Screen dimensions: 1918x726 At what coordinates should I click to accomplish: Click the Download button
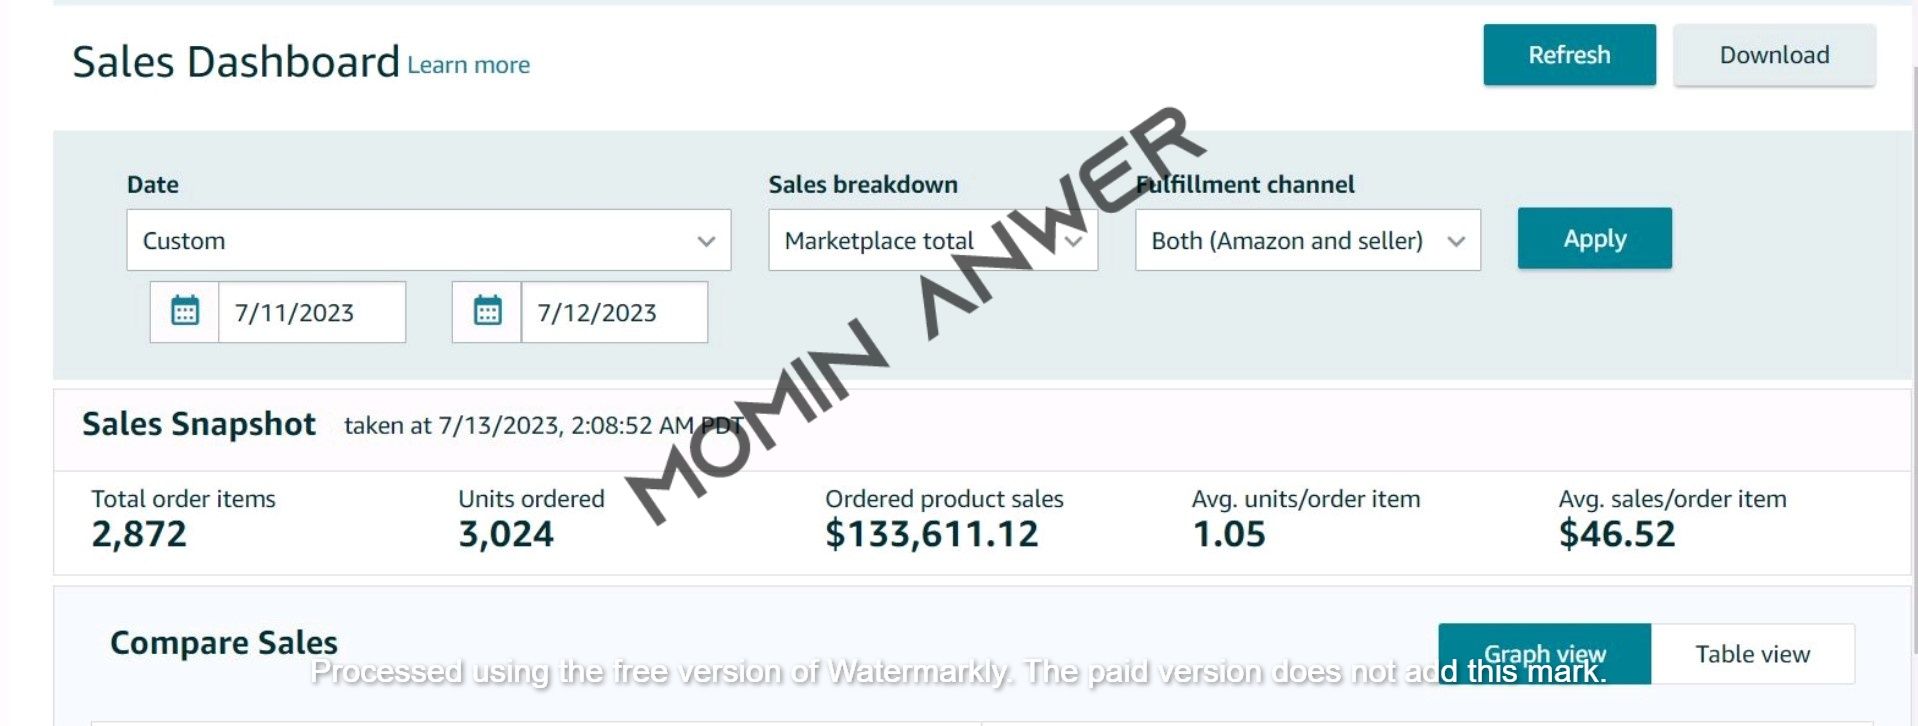[1774, 55]
